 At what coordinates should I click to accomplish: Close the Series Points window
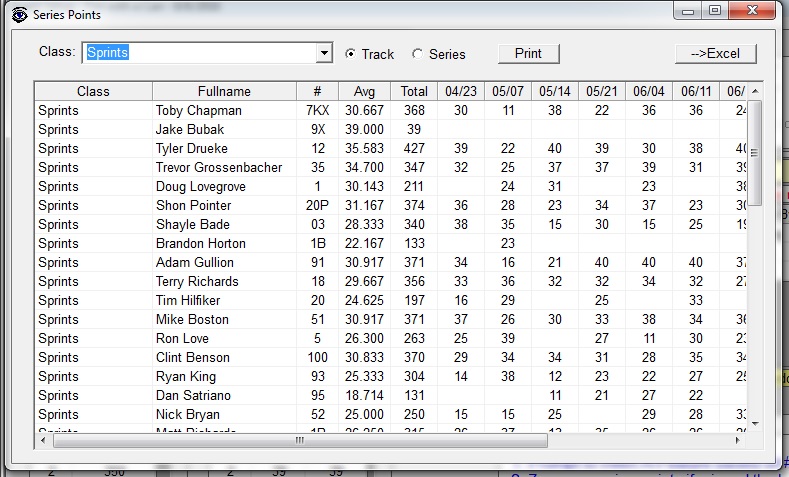click(753, 11)
